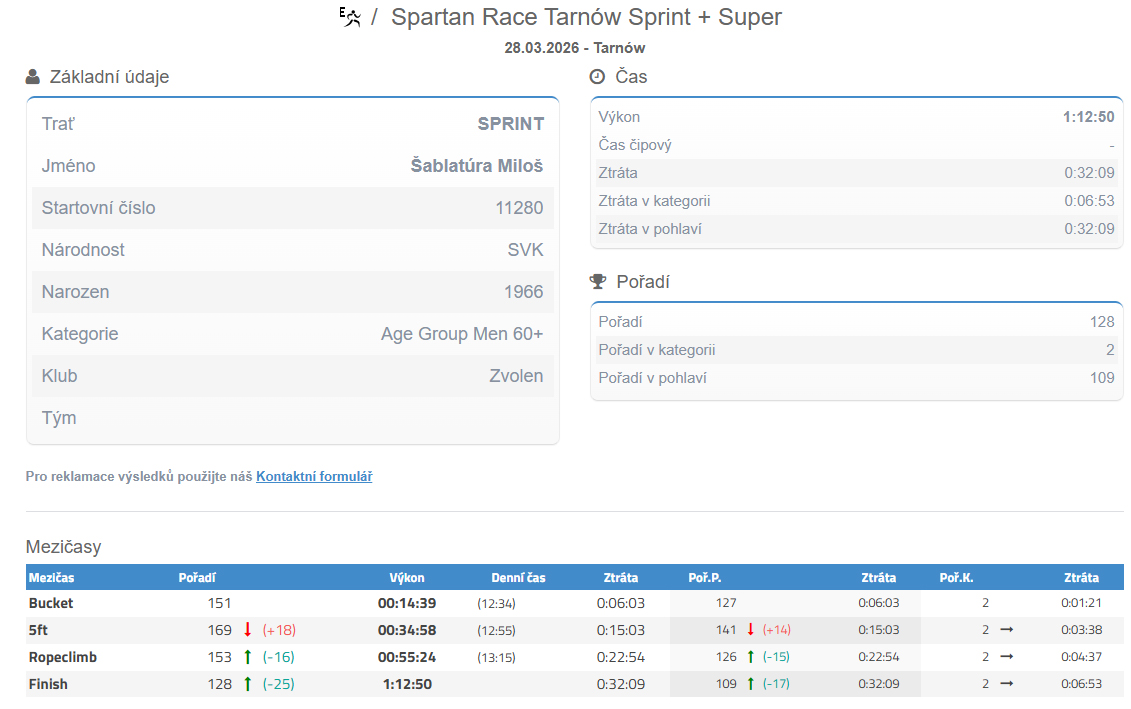Click green up arrow in Ropeclimb Pořadí column
This screenshot has width=1131, height=709.
tap(248, 657)
